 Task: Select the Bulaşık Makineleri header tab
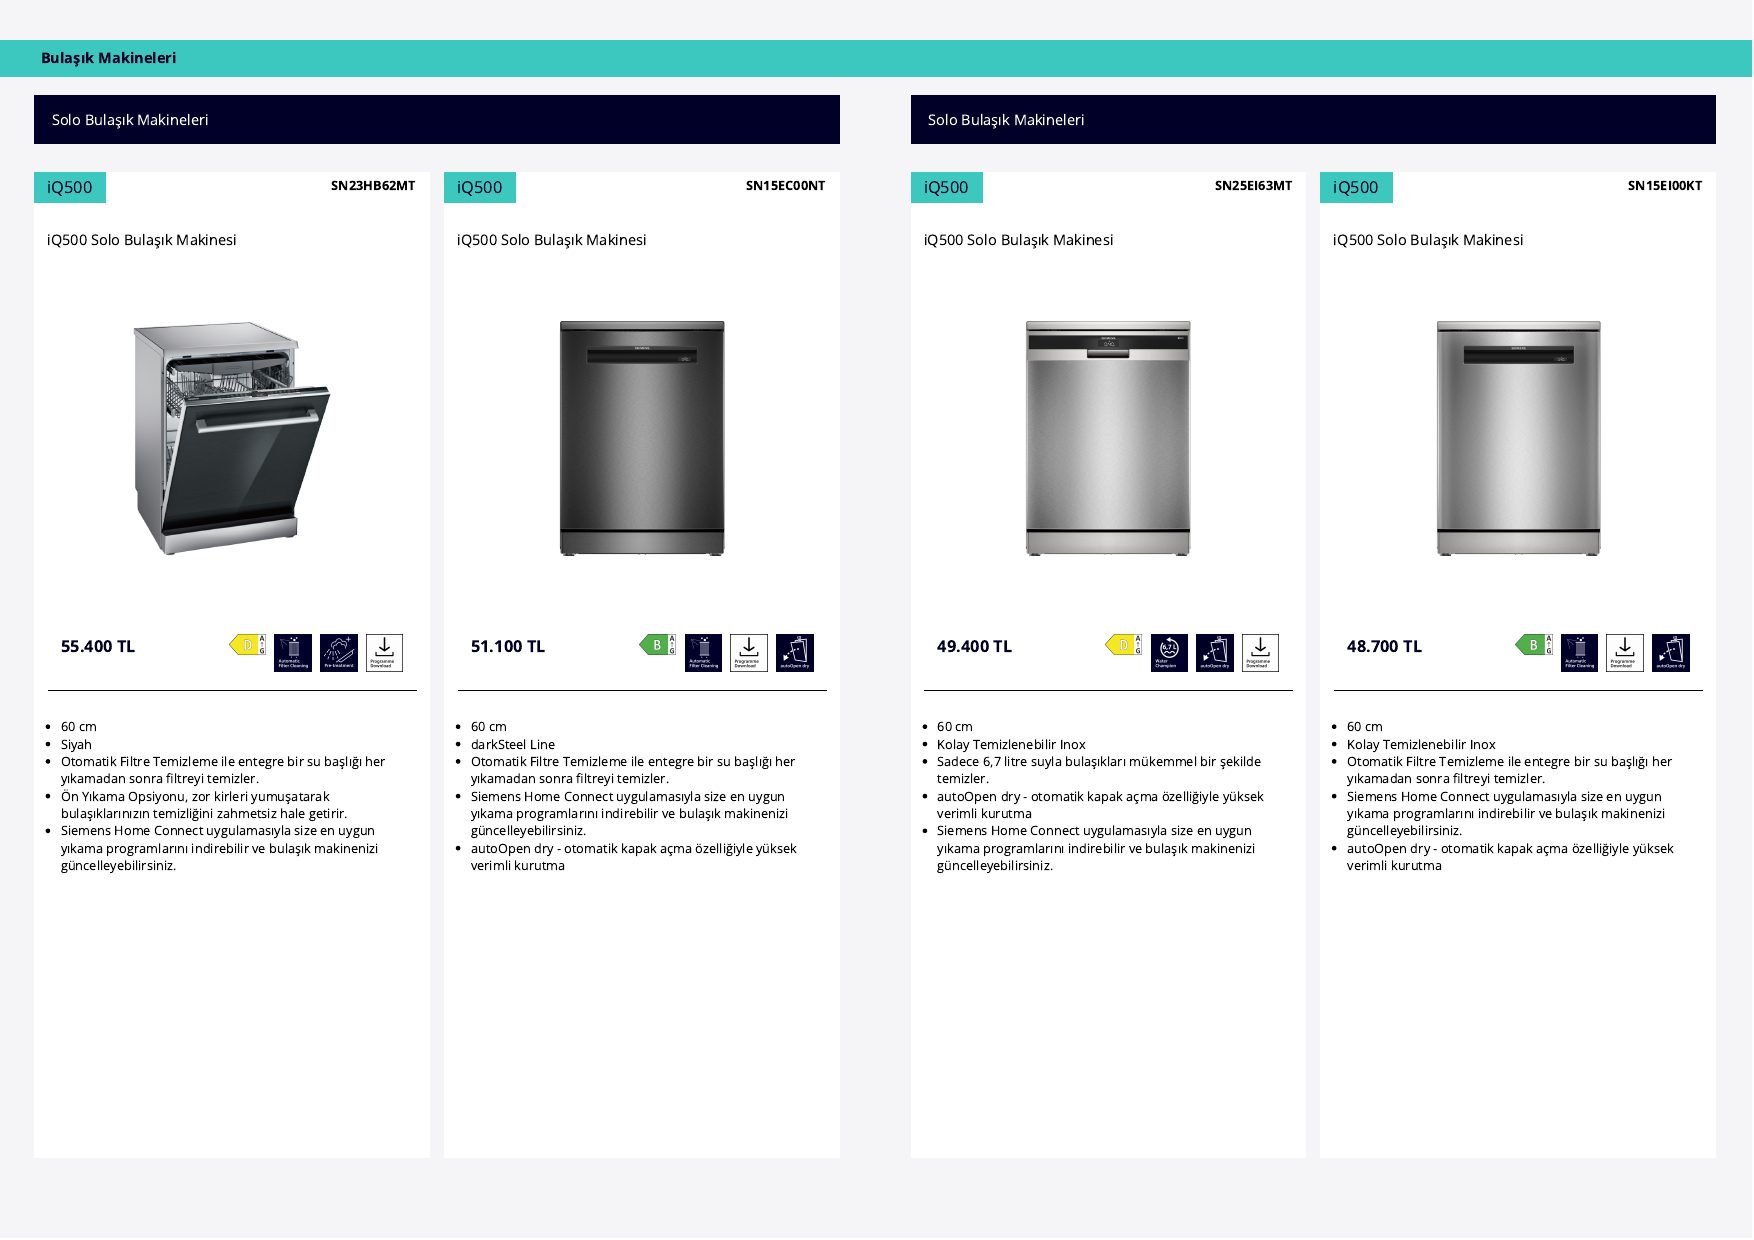click(109, 58)
